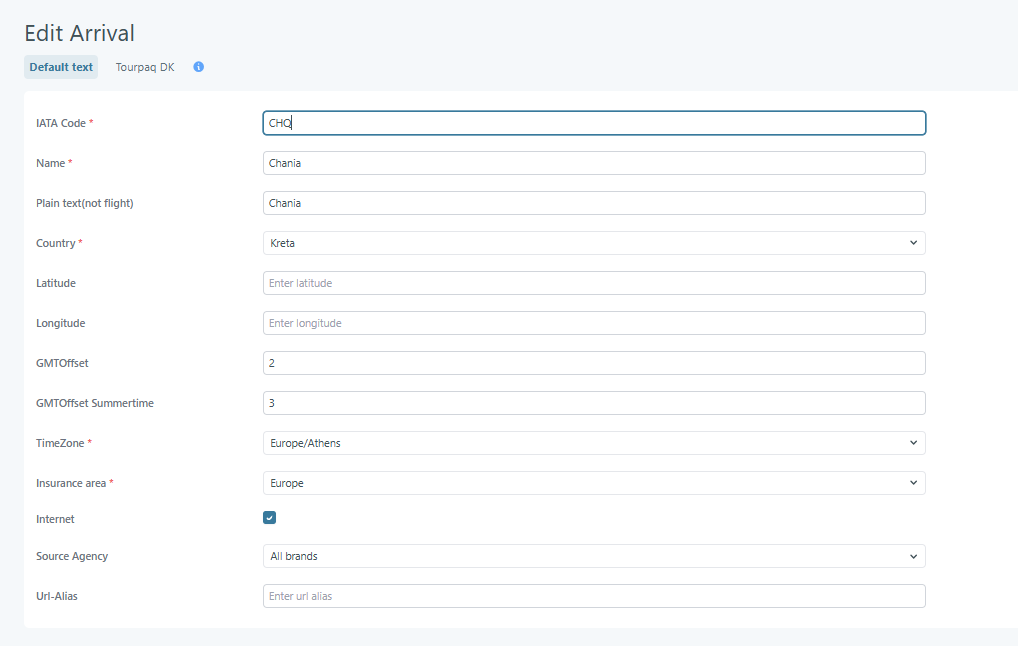Expand the Country dropdown showing Kreta
The height and width of the screenshot is (646, 1018).
[x=593, y=243]
